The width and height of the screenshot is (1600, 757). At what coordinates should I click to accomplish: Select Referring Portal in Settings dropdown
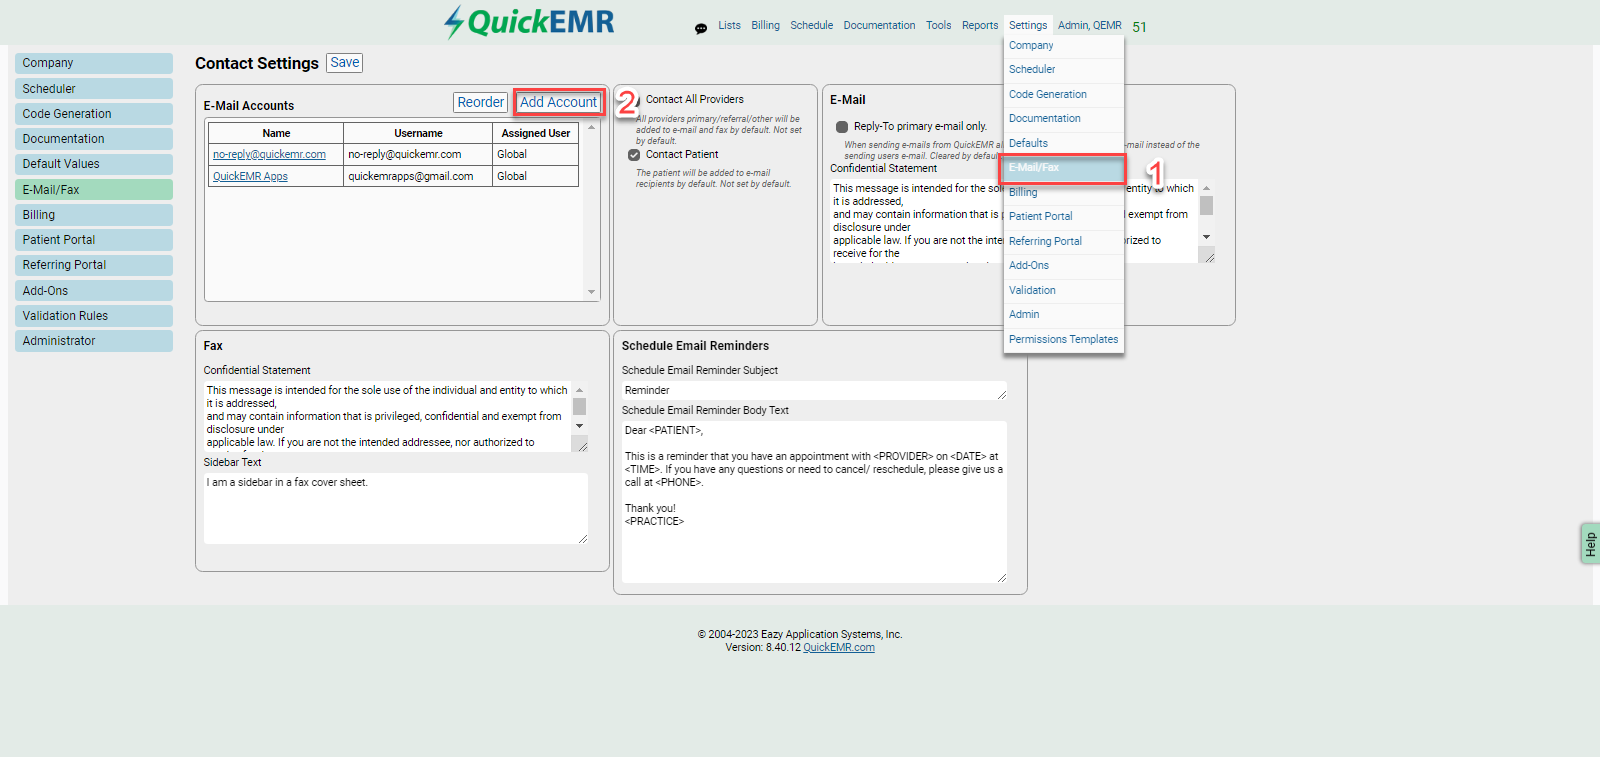pos(1064,242)
